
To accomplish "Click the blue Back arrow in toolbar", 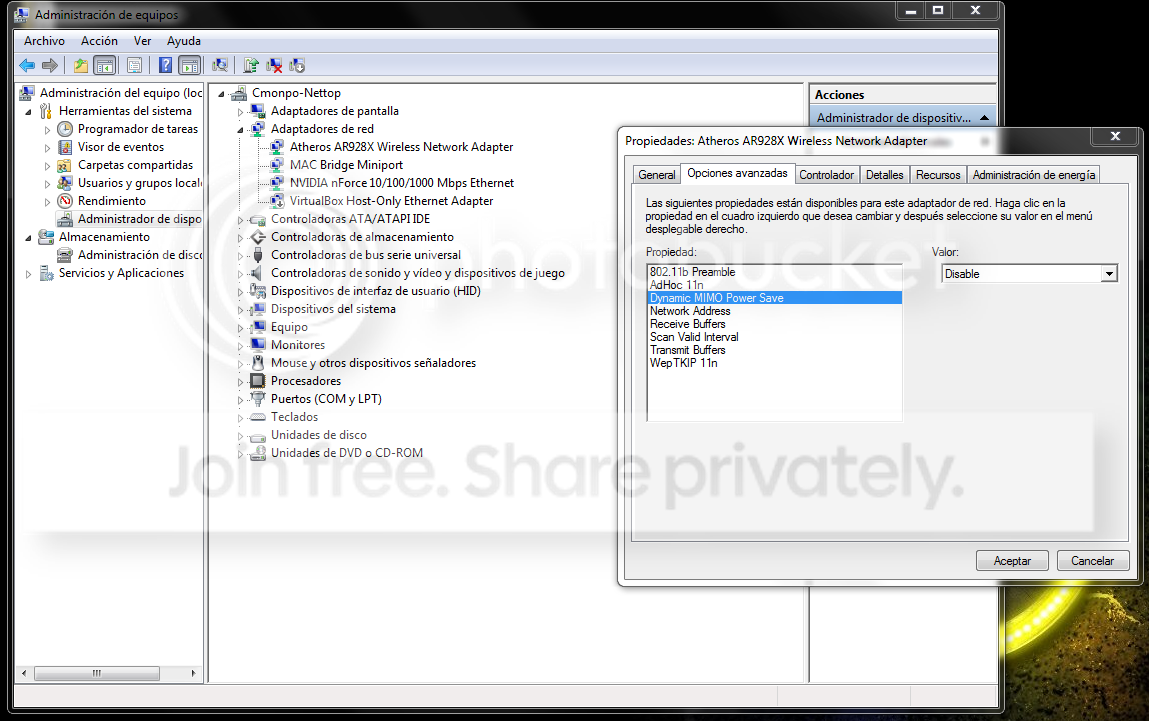I will pos(27,66).
